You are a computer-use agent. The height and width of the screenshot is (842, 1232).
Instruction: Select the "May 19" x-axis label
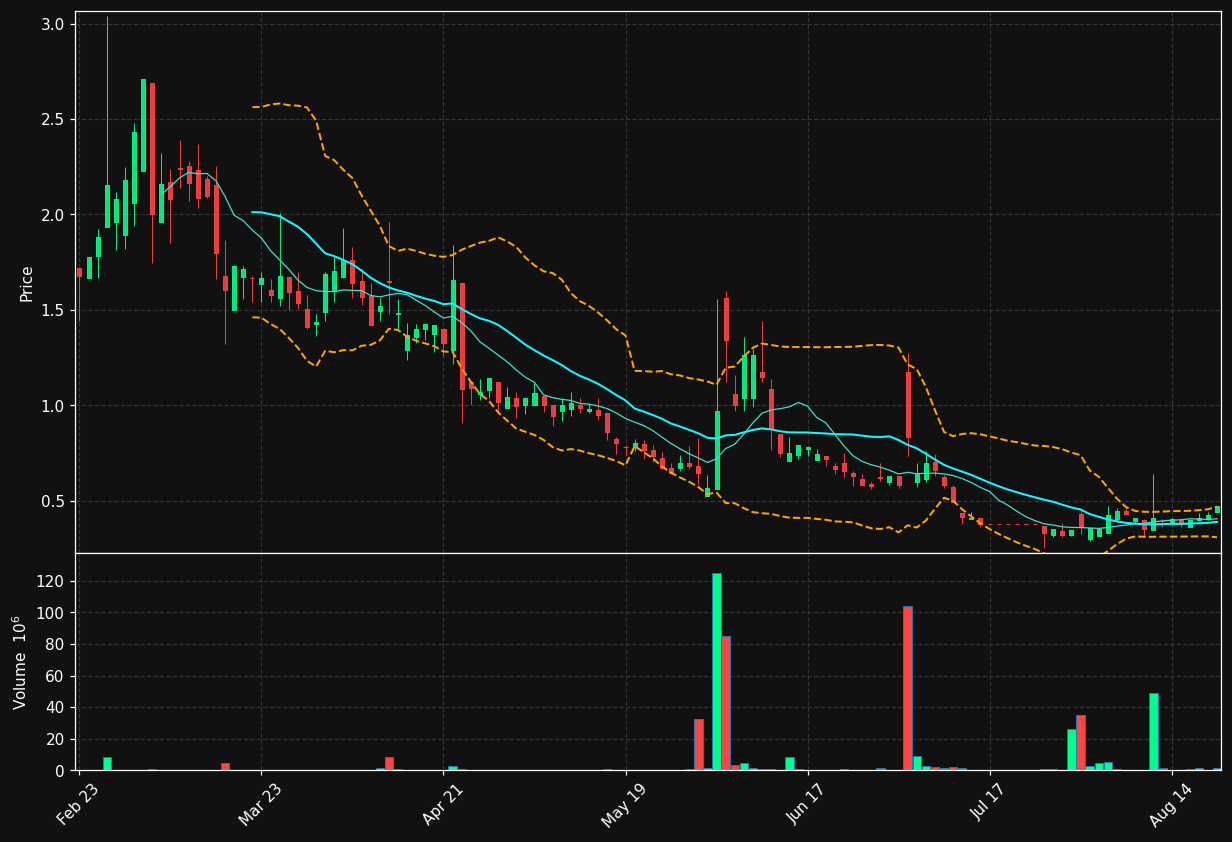point(624,804)
